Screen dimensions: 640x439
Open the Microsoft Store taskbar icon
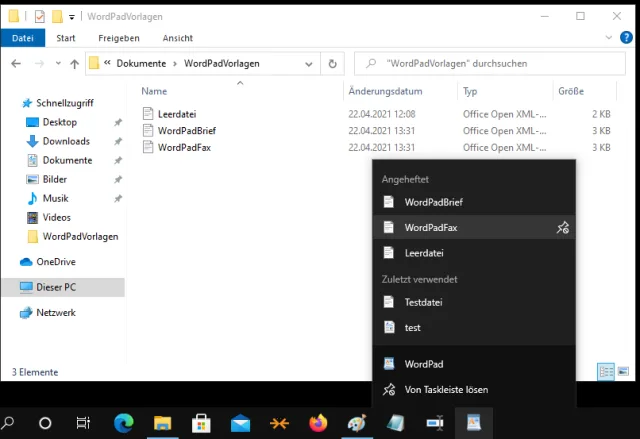pyautogui.click(x=201, y=423)
